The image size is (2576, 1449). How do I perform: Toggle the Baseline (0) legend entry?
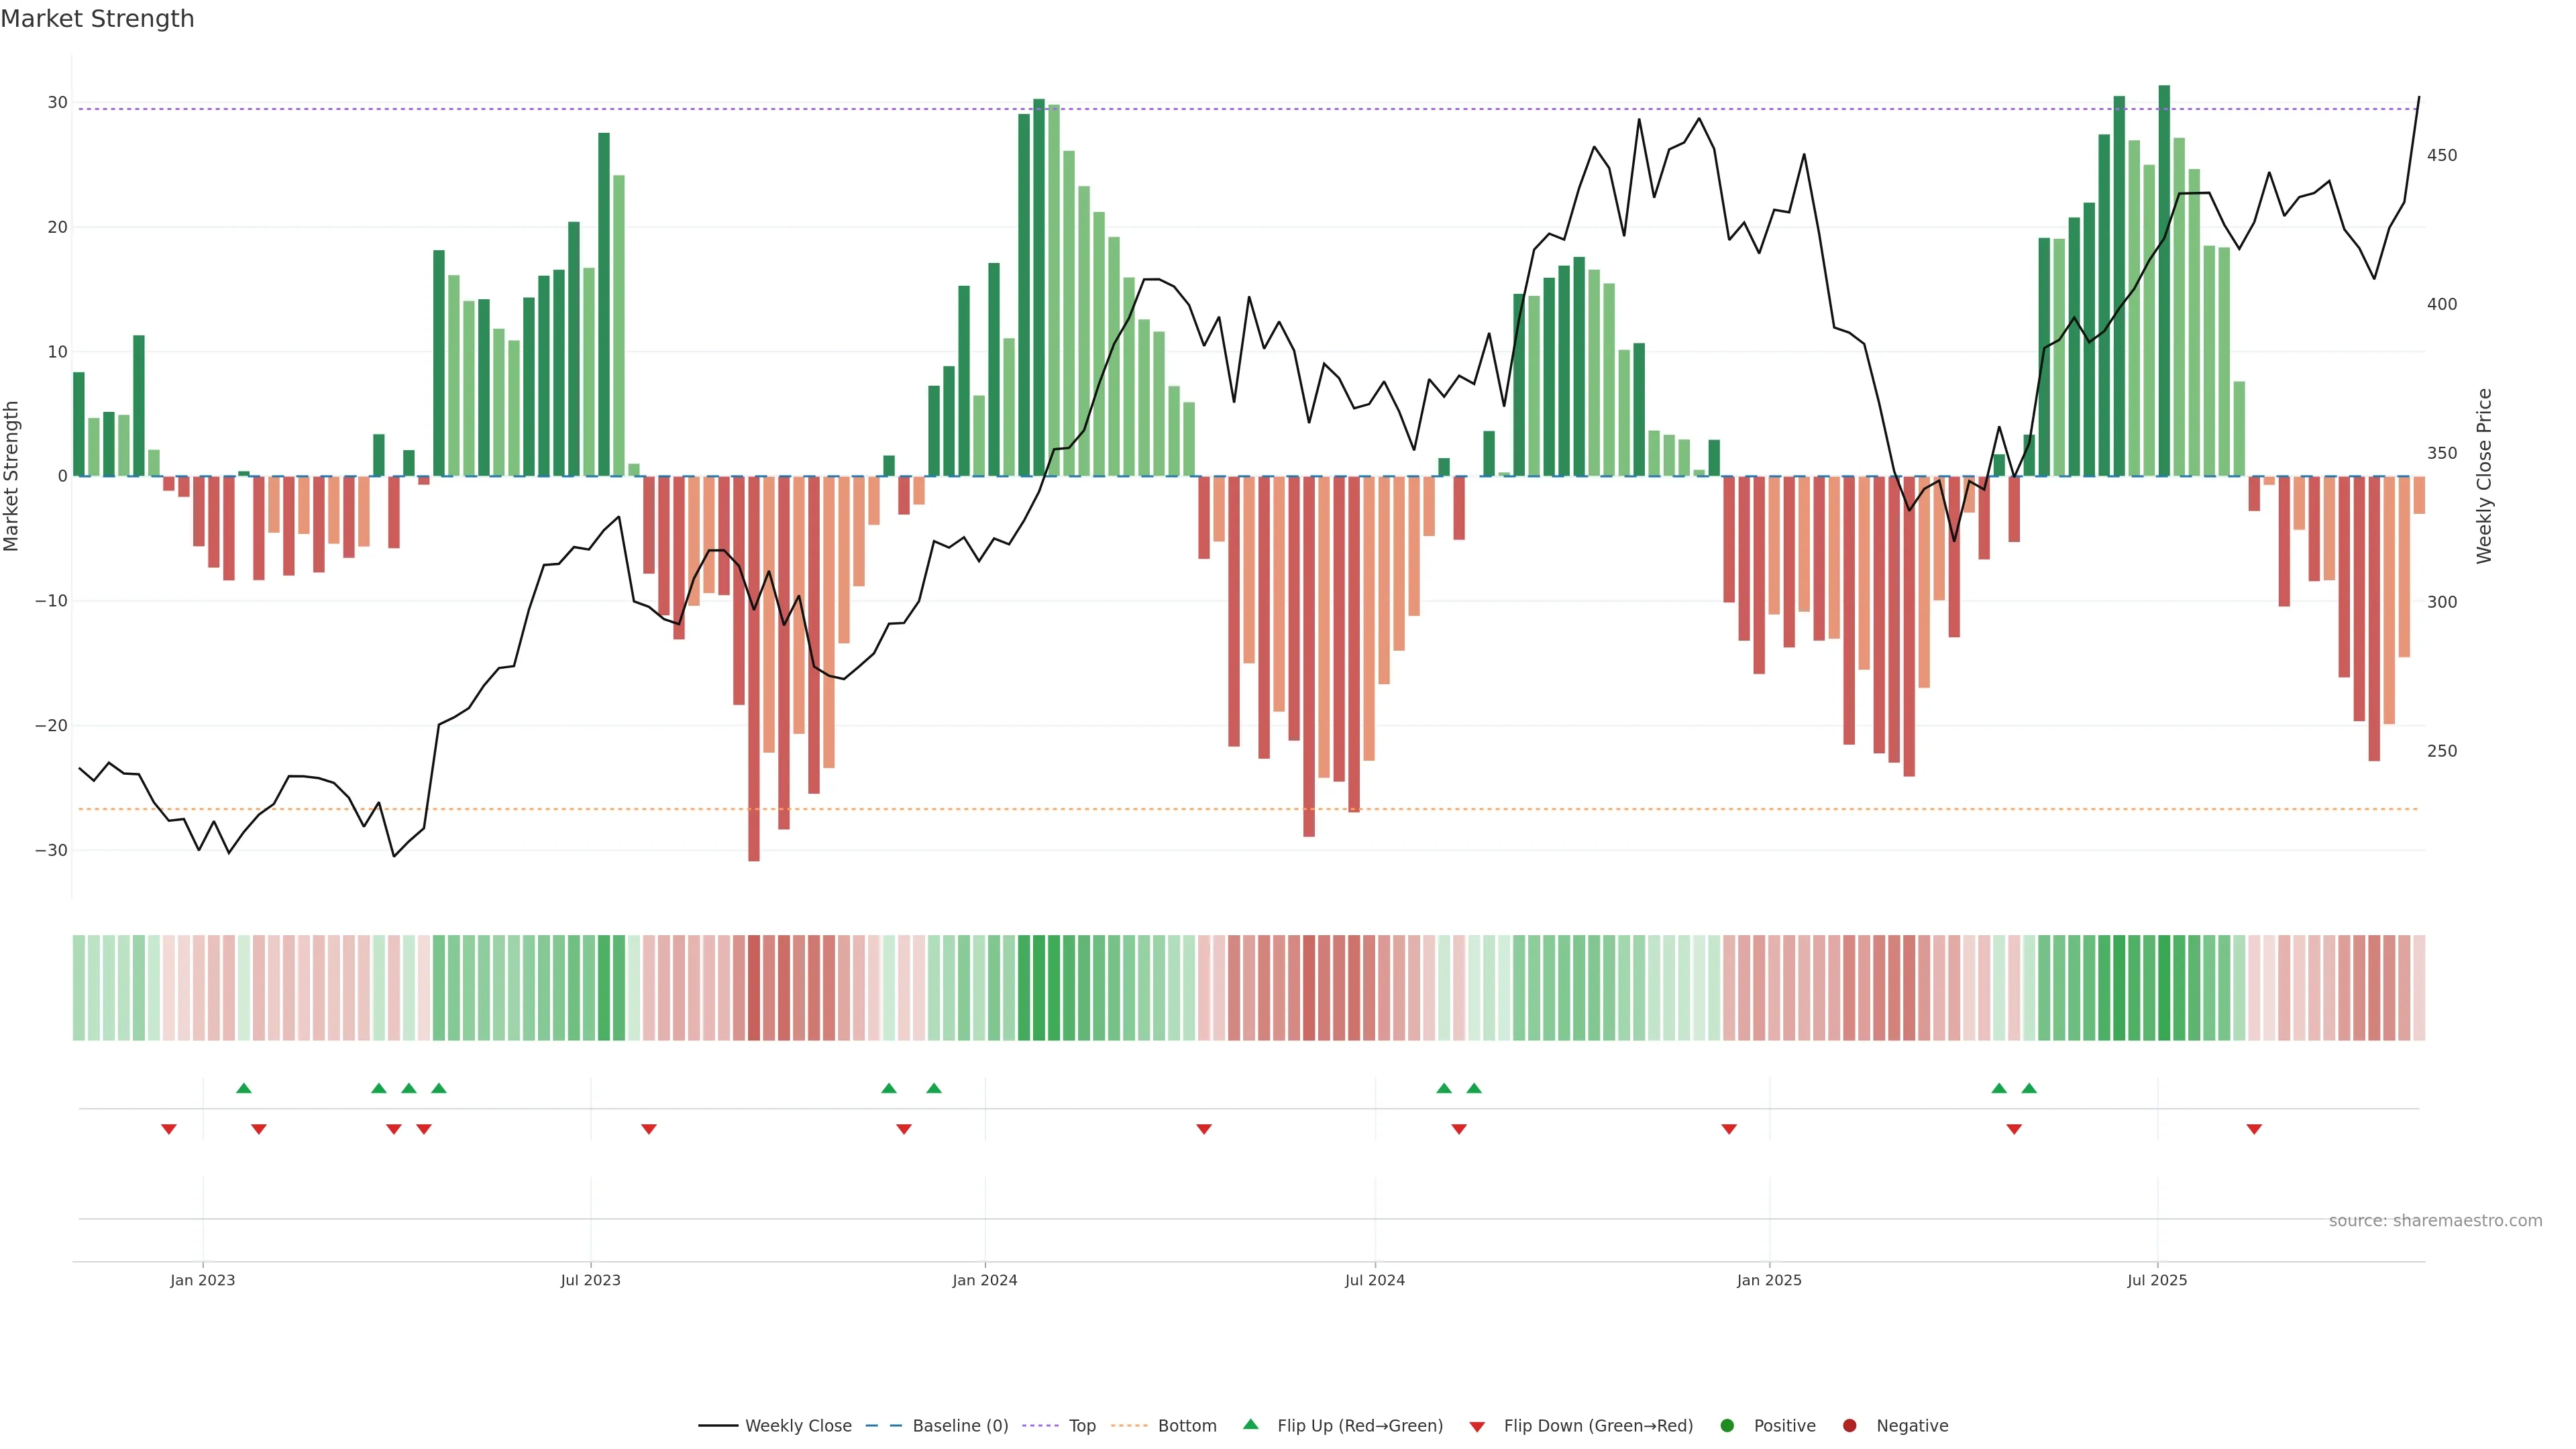point(960,1426)
